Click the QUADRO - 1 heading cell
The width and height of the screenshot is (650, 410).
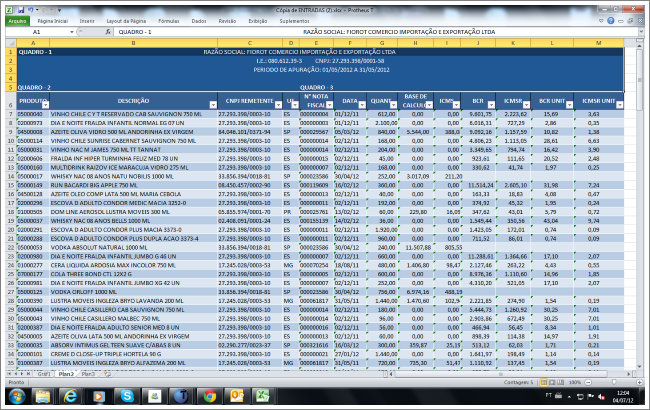click(33, 52)
